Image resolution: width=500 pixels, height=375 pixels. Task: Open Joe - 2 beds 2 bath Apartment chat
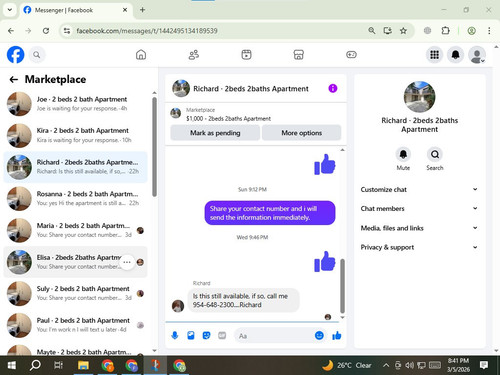pos(75,104)
